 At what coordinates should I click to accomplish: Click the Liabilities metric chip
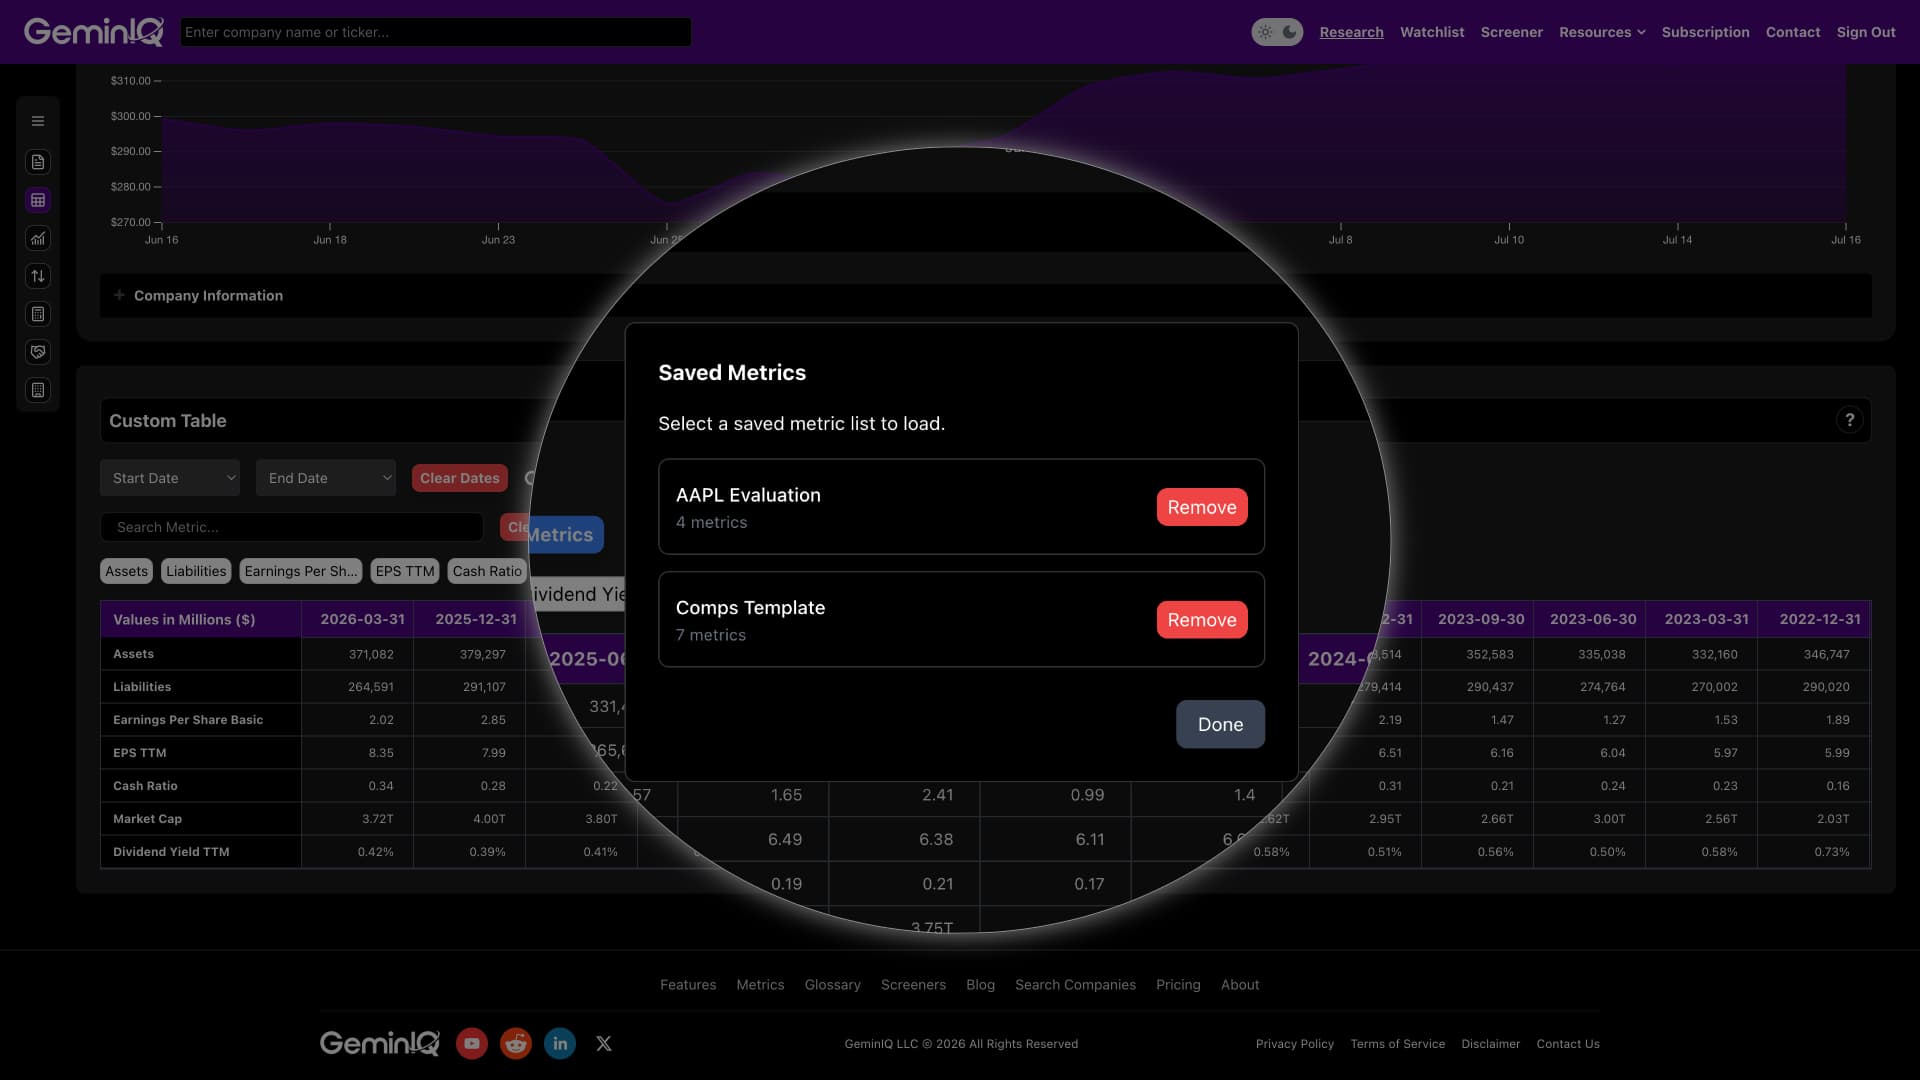click(196, 571)
